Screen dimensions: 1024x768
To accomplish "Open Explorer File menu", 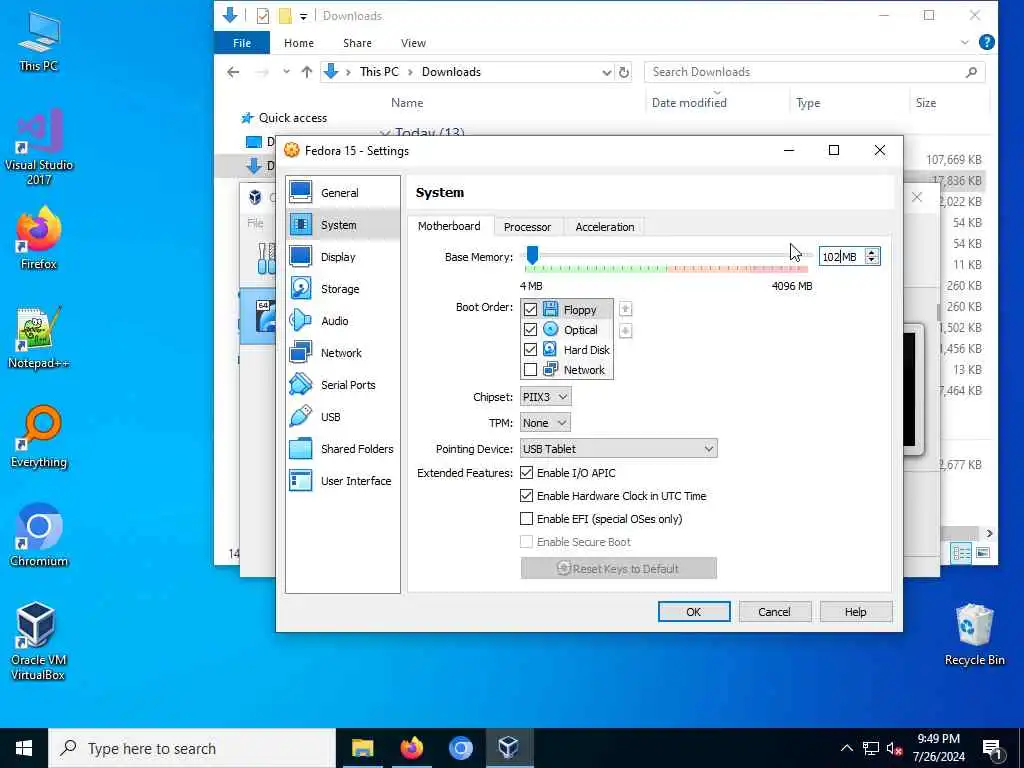I will [242, 43].
